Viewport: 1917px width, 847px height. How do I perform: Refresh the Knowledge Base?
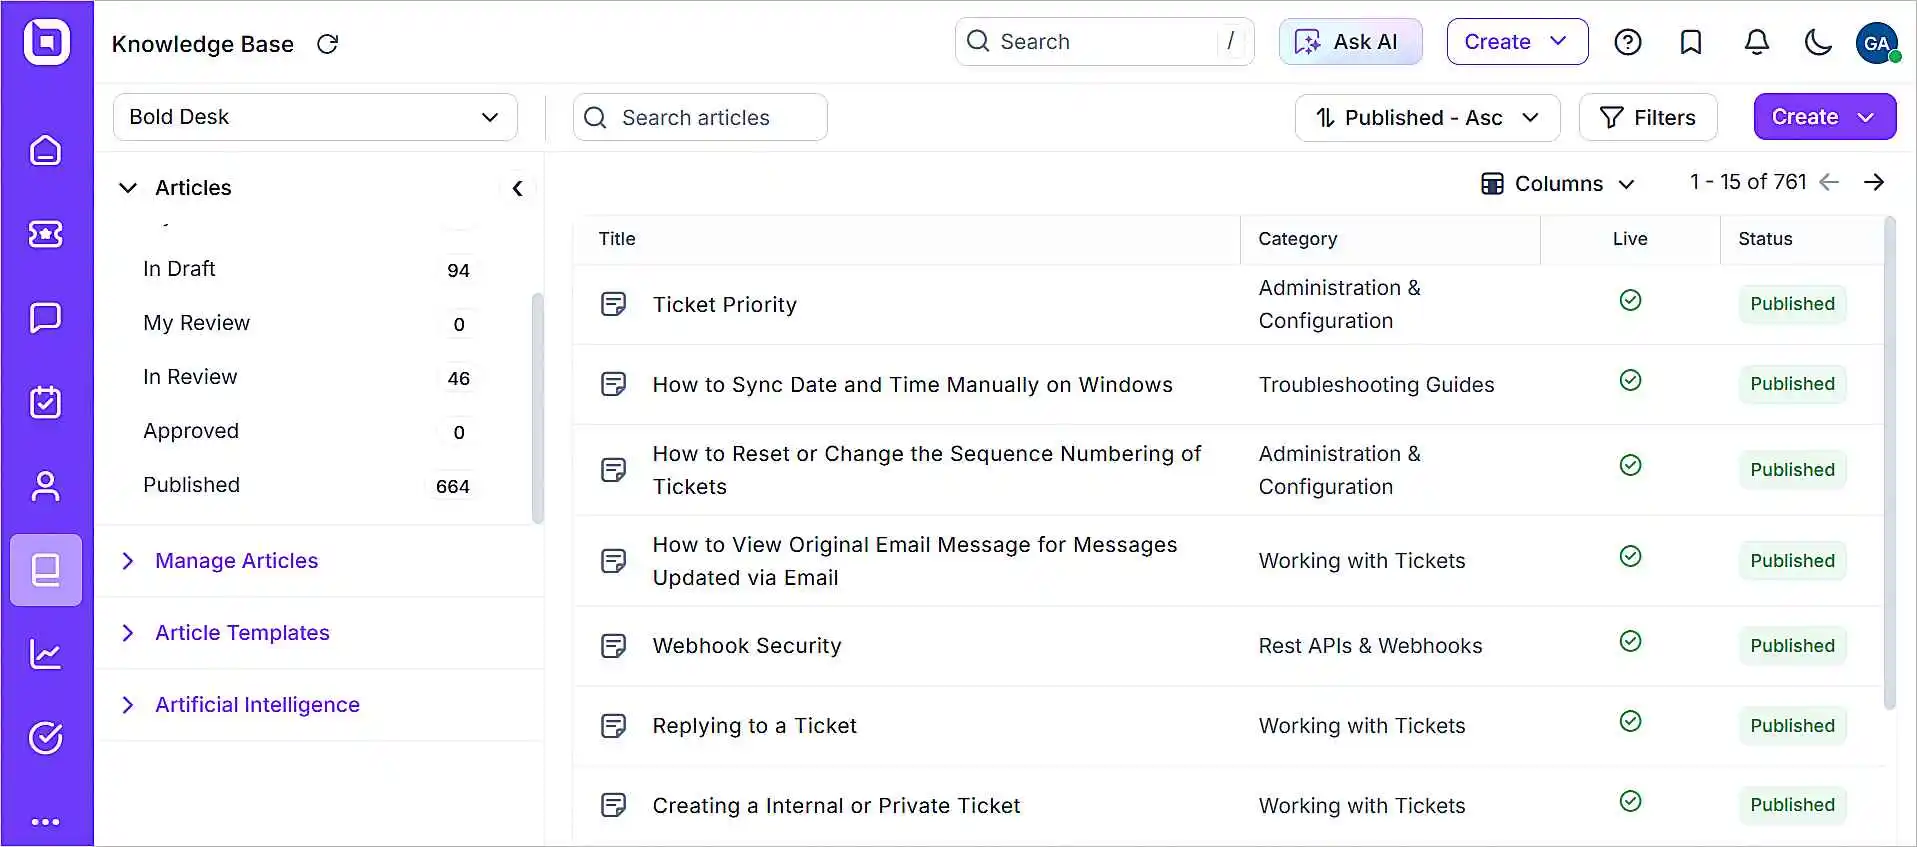(x=328, y=44)
